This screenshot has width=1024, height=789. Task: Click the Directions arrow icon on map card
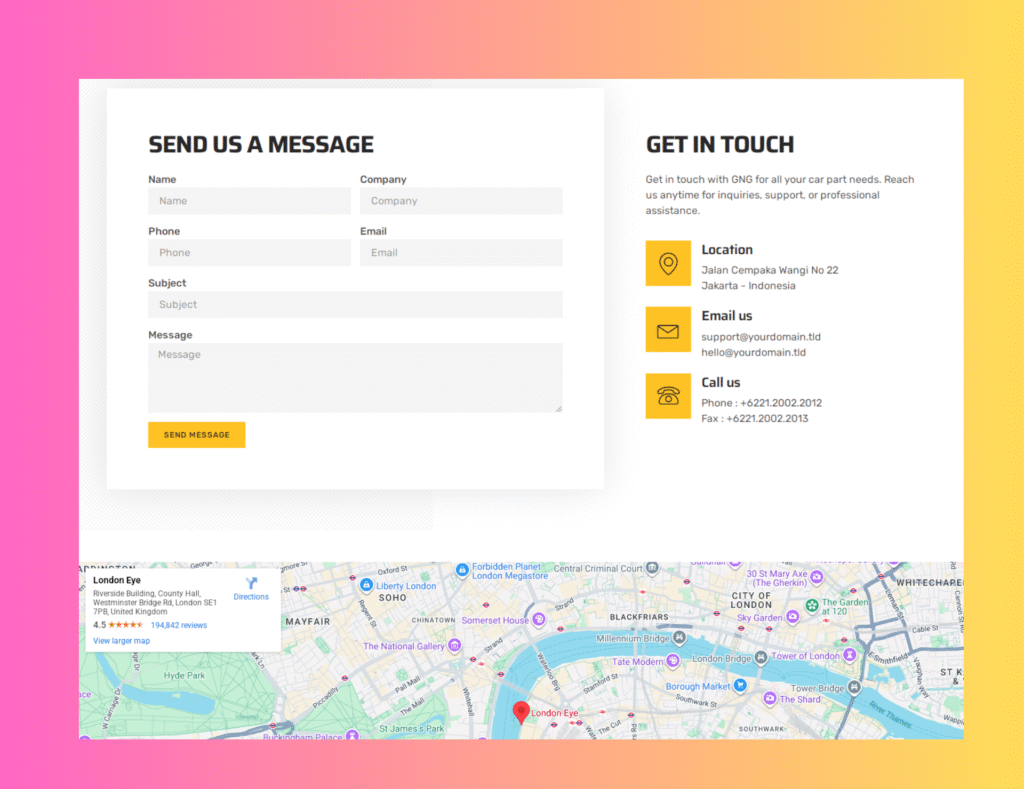click(251, 583)
